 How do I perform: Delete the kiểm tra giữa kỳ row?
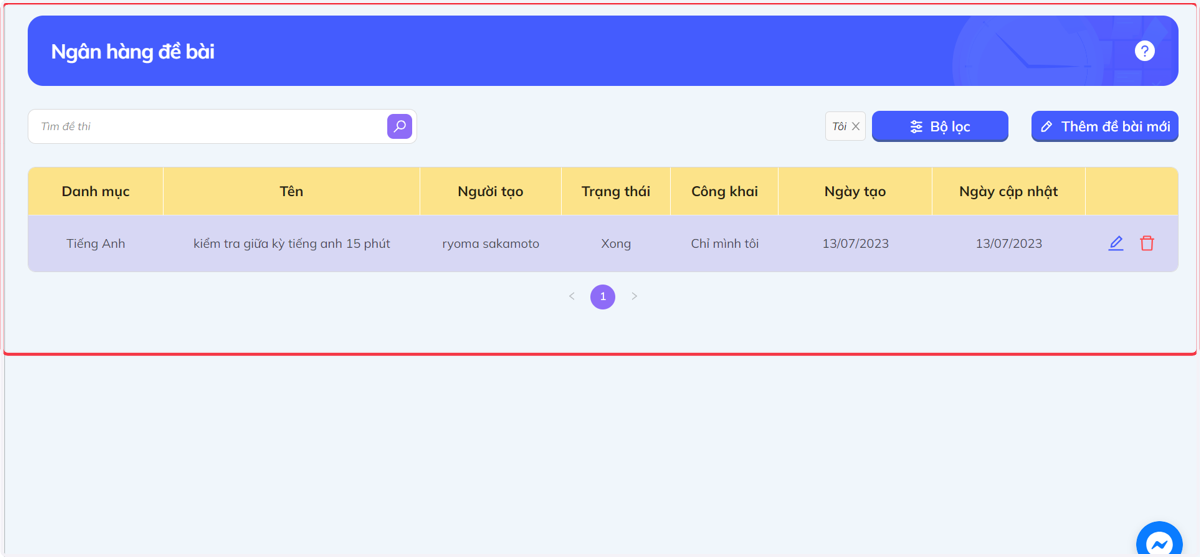(1147, 243)
